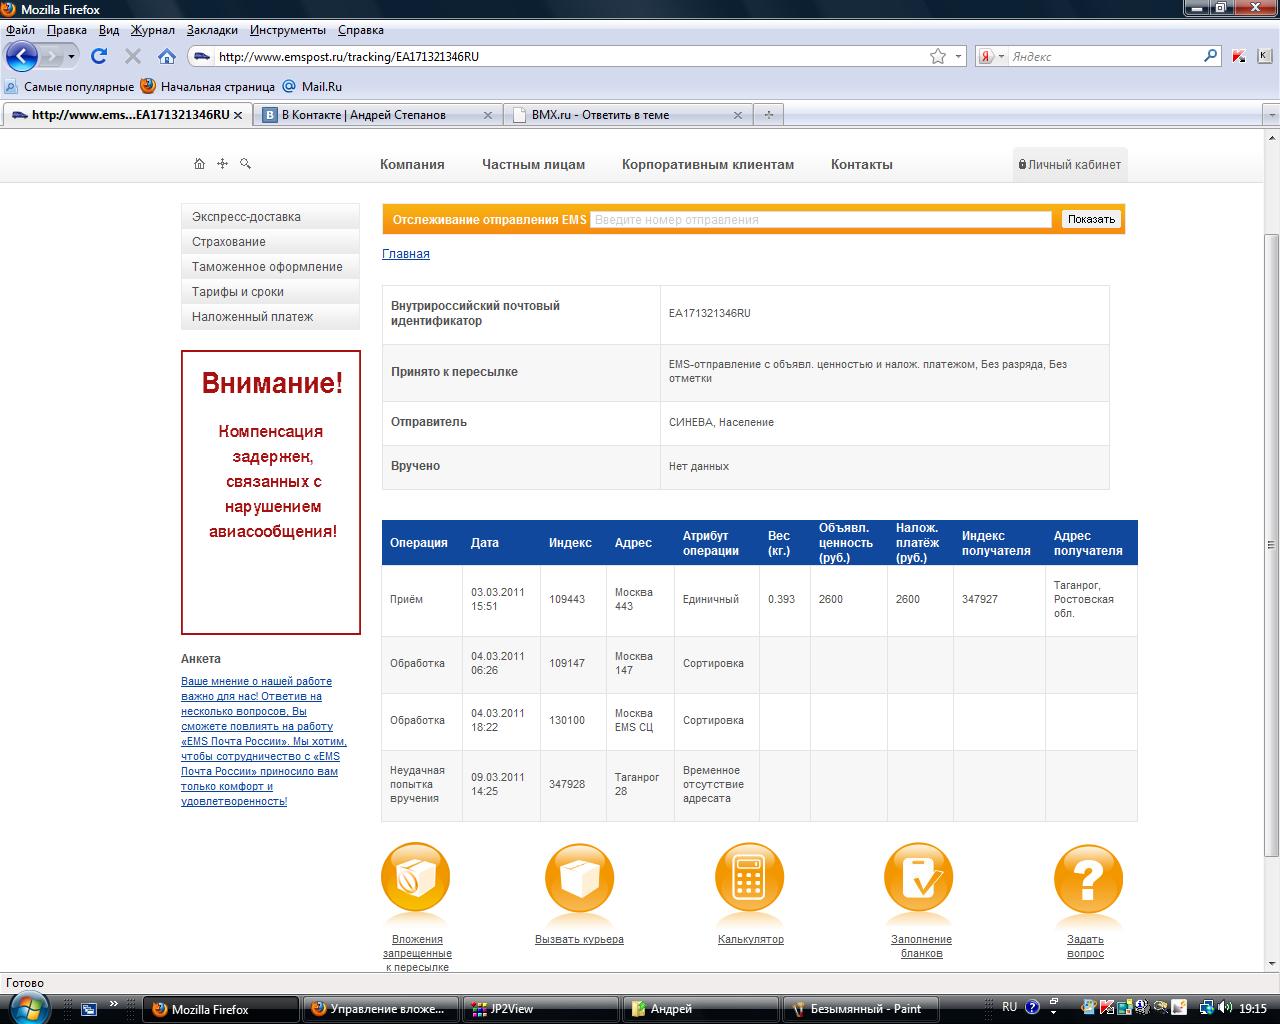
Task: Expand the address bar history dropdown
Action: pos(959,56)
